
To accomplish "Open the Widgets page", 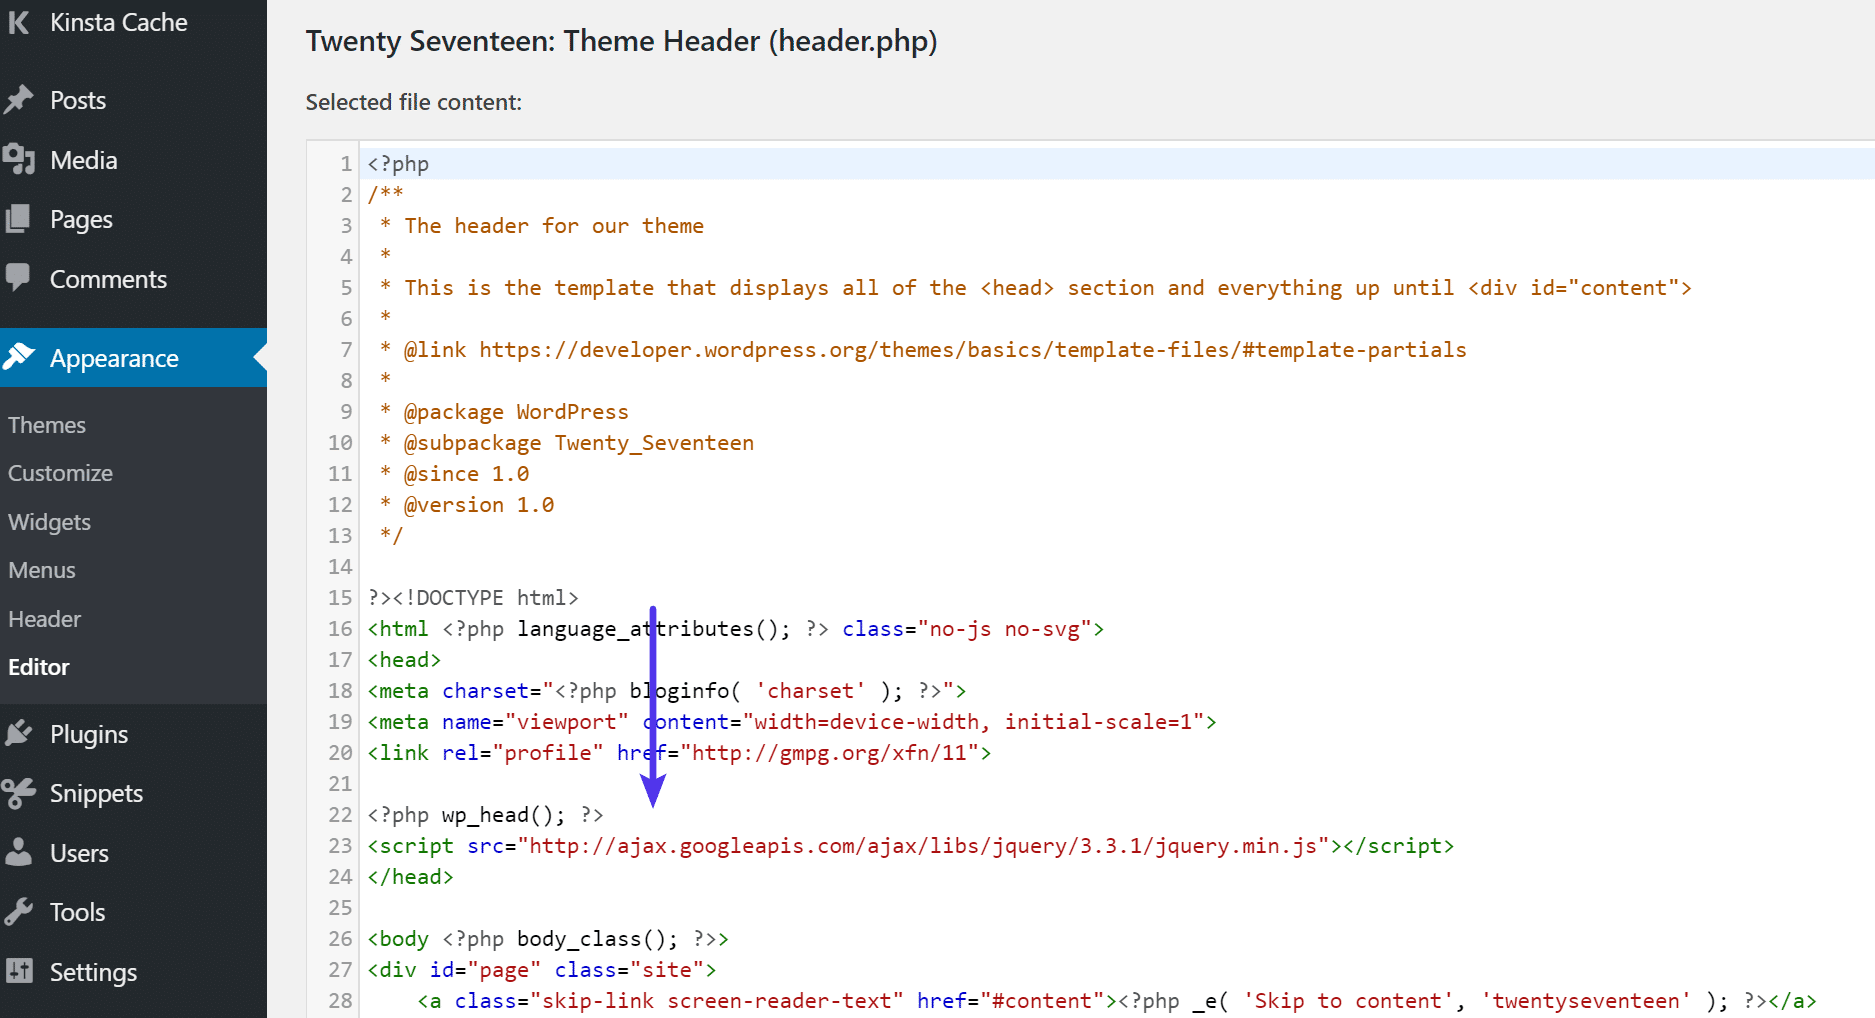I will (x=49, y=521).
